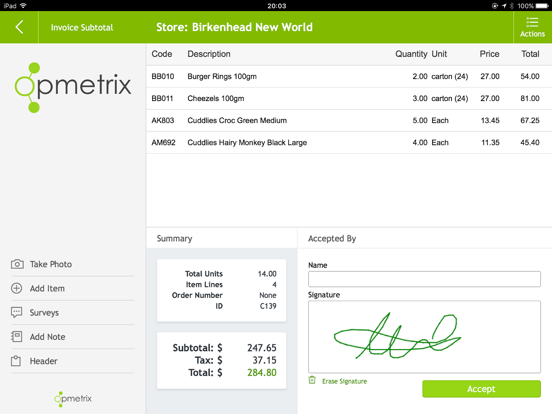Viewport: 552px width, 414px height.
Task: Tap the Unit column header
Action: pos(439,54)
